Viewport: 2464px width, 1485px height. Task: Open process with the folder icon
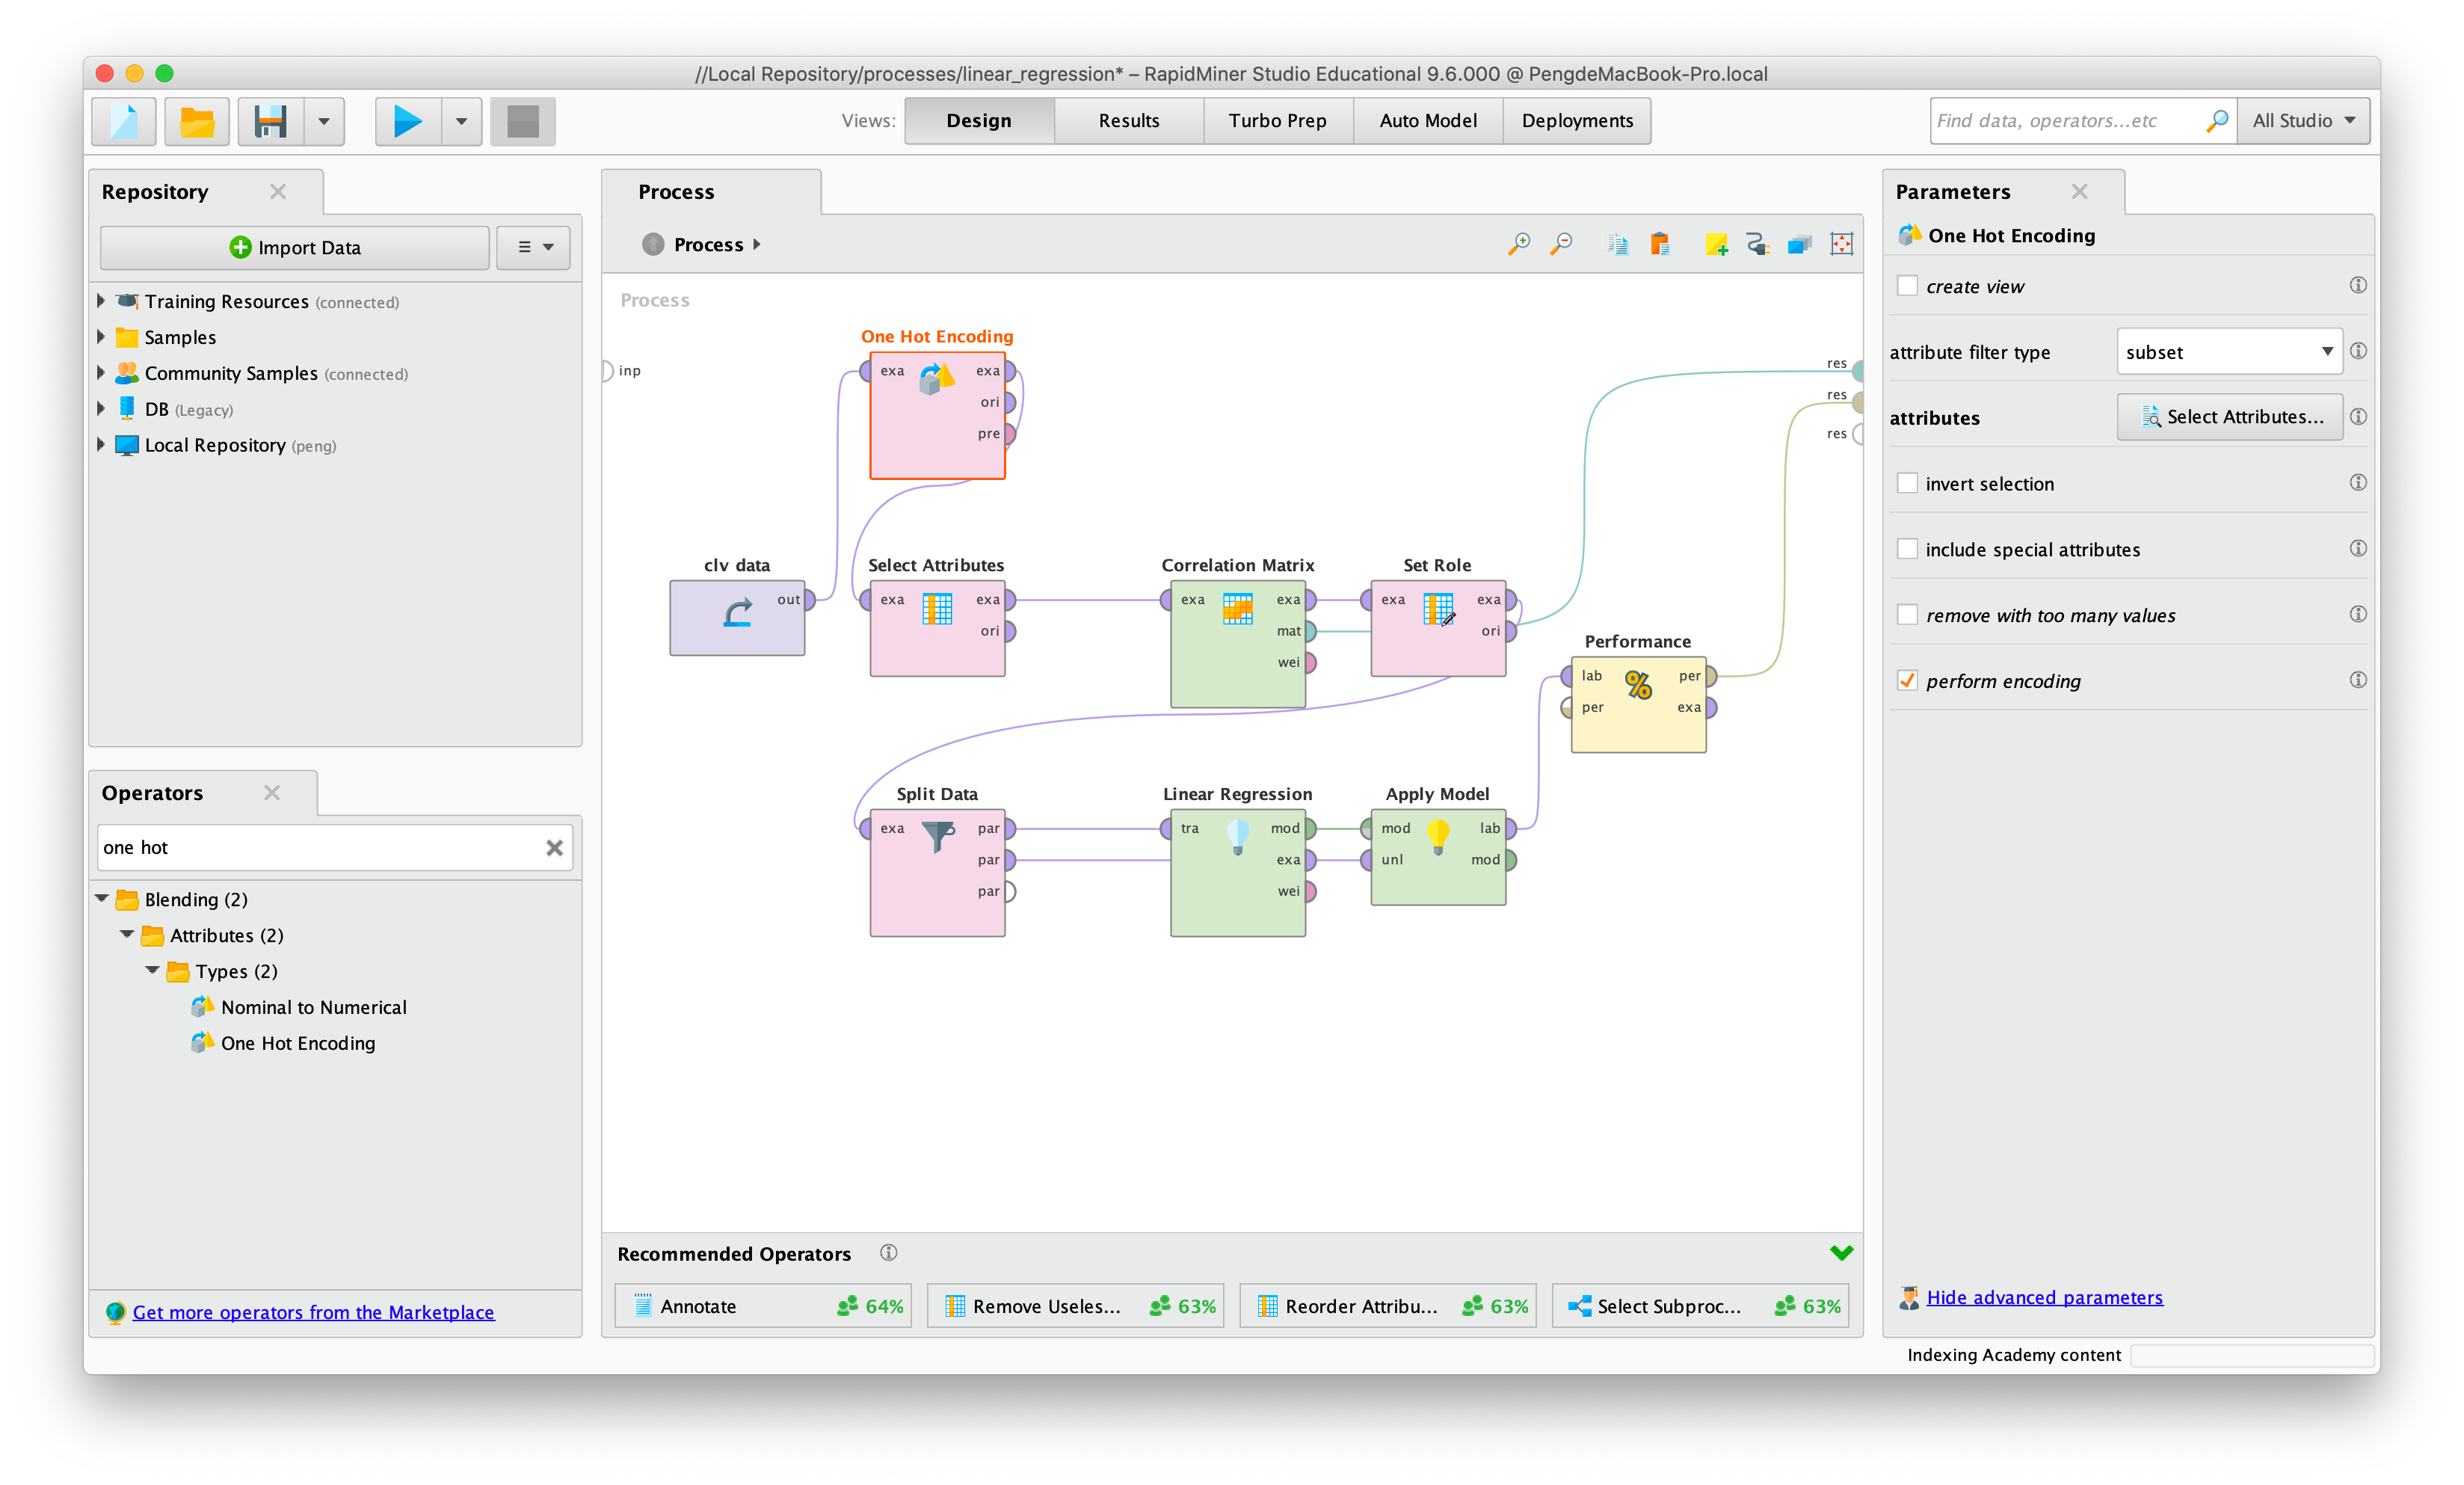pyautogui.click(x=197, y=121)
